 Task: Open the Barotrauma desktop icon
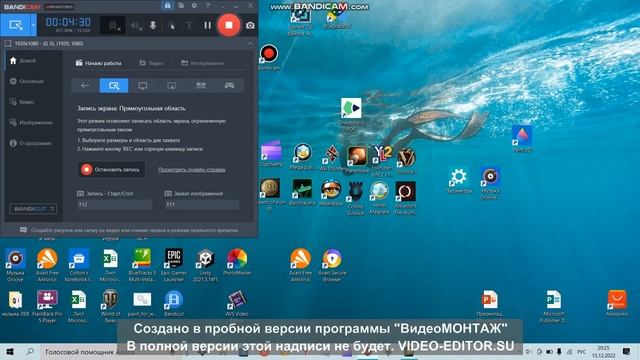pos(302,191)
